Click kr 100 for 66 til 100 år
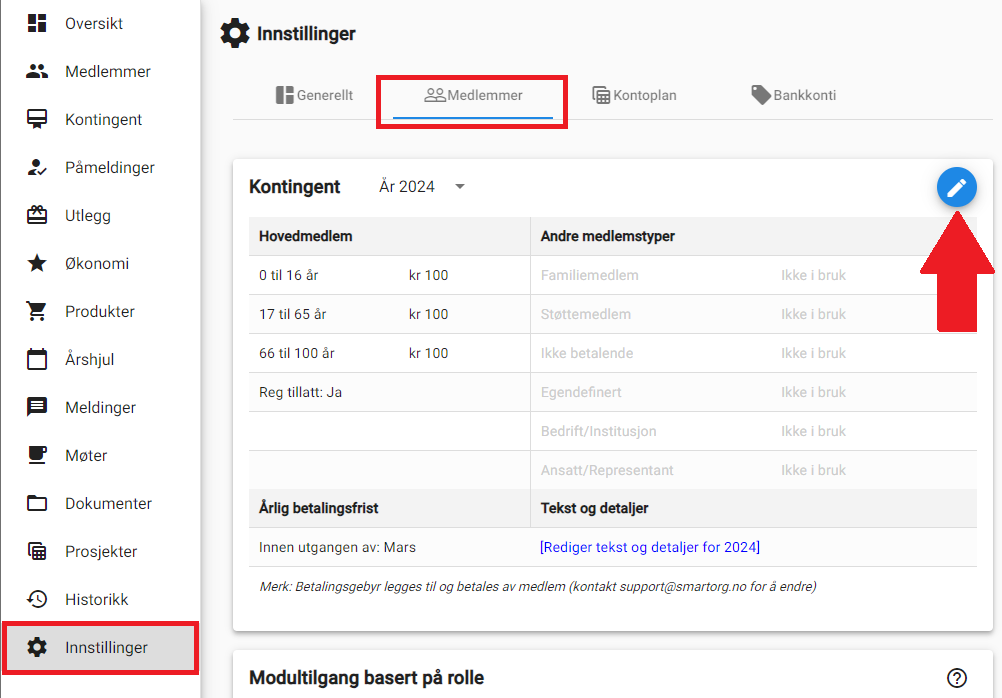This screenshot has height=698, width=1002. click(x=428, y=353)
